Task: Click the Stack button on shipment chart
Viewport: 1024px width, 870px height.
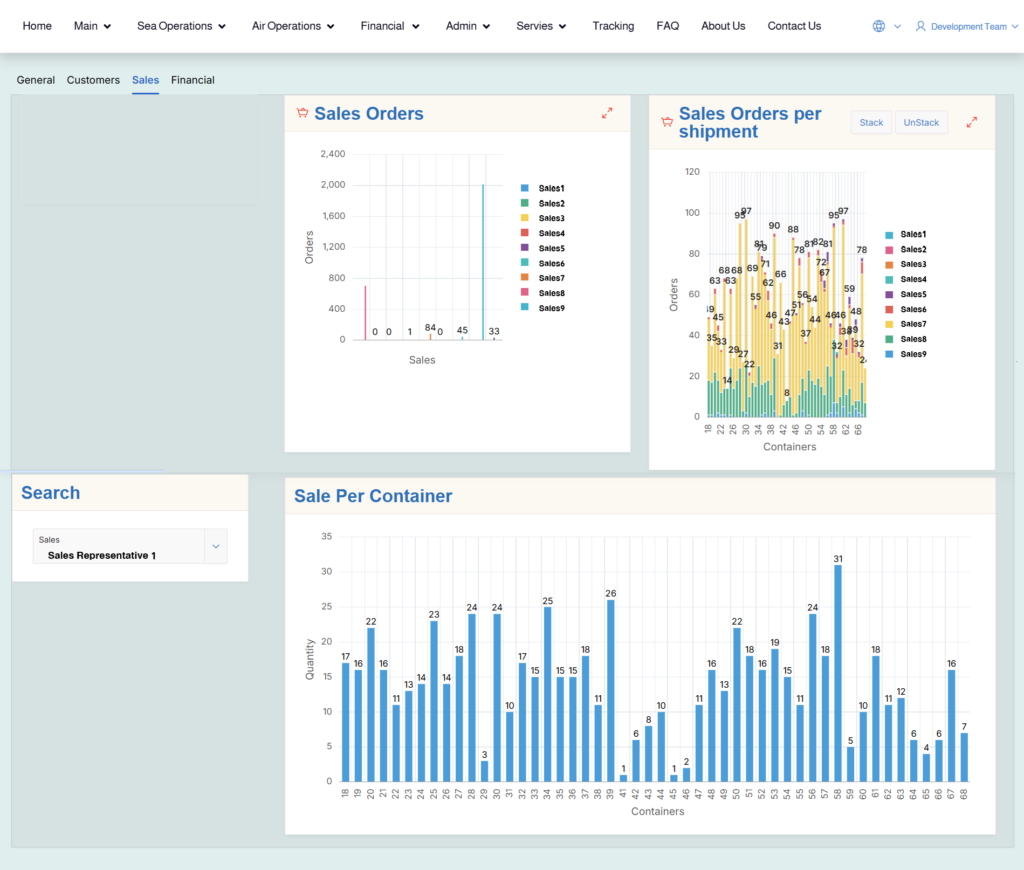Action: (871, 122)
